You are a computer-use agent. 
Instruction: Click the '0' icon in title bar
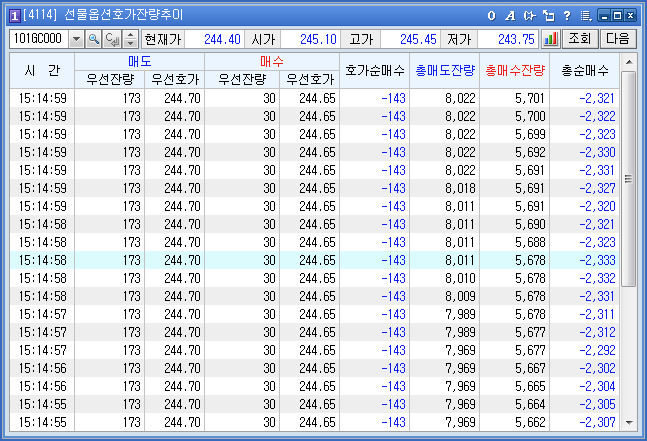coord(491,16)
